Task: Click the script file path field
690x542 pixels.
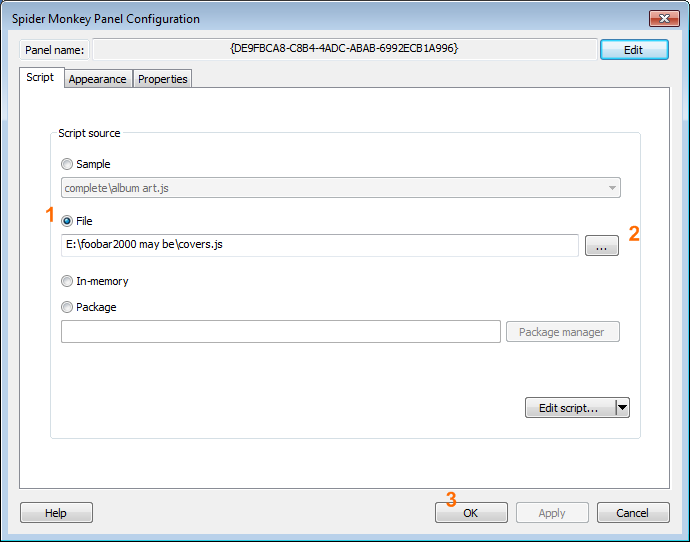Action: click(319, 245)
